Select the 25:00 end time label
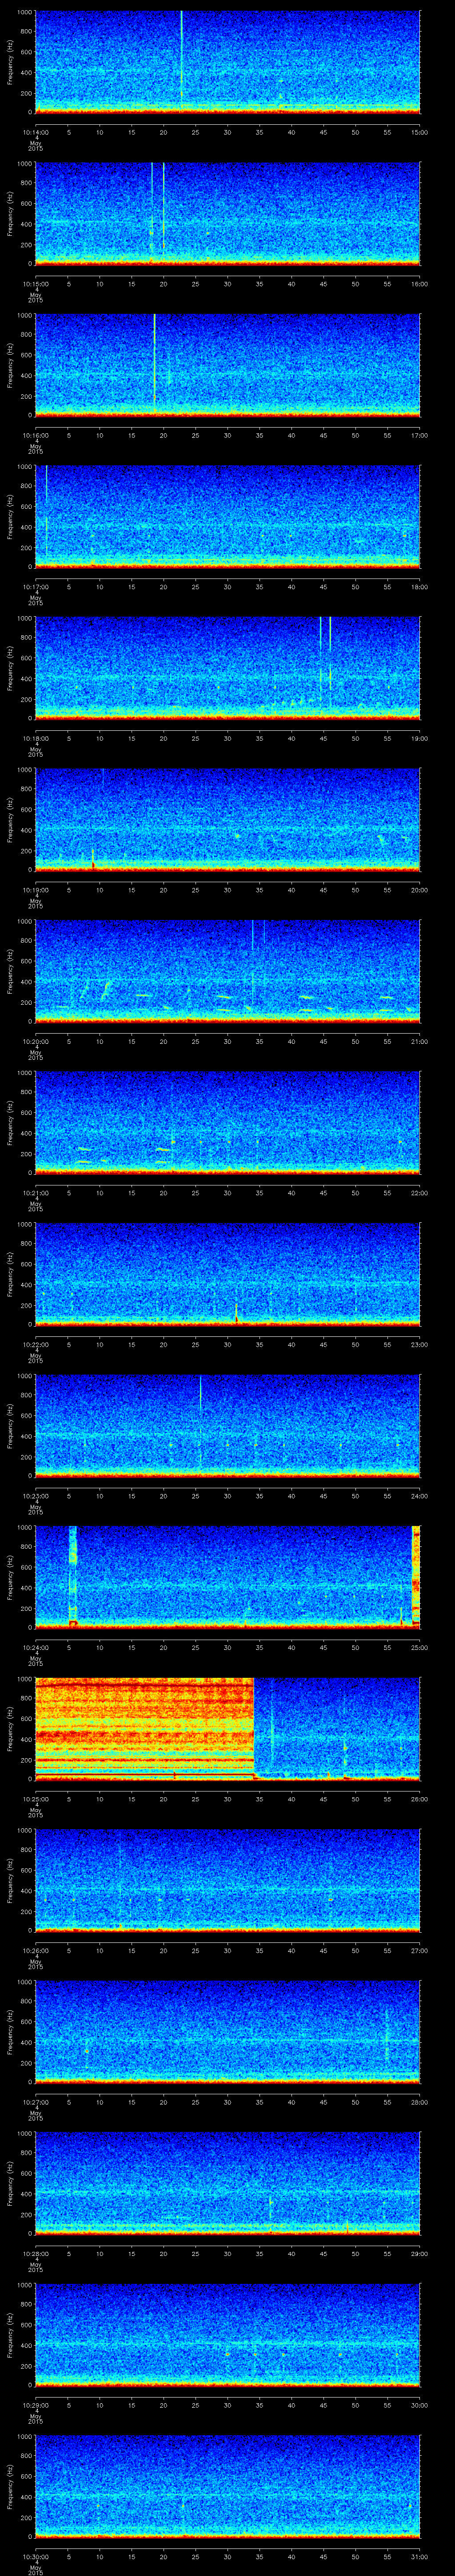The width and height of the screenshot is (455, 2576). tap(419, 1647)
